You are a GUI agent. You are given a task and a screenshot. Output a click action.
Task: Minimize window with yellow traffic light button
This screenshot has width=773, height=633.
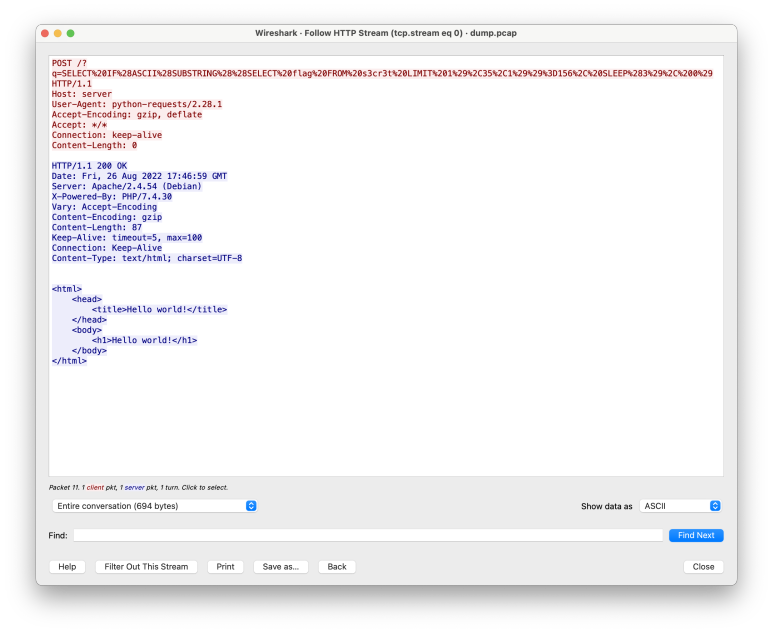[x=58, y=33]
